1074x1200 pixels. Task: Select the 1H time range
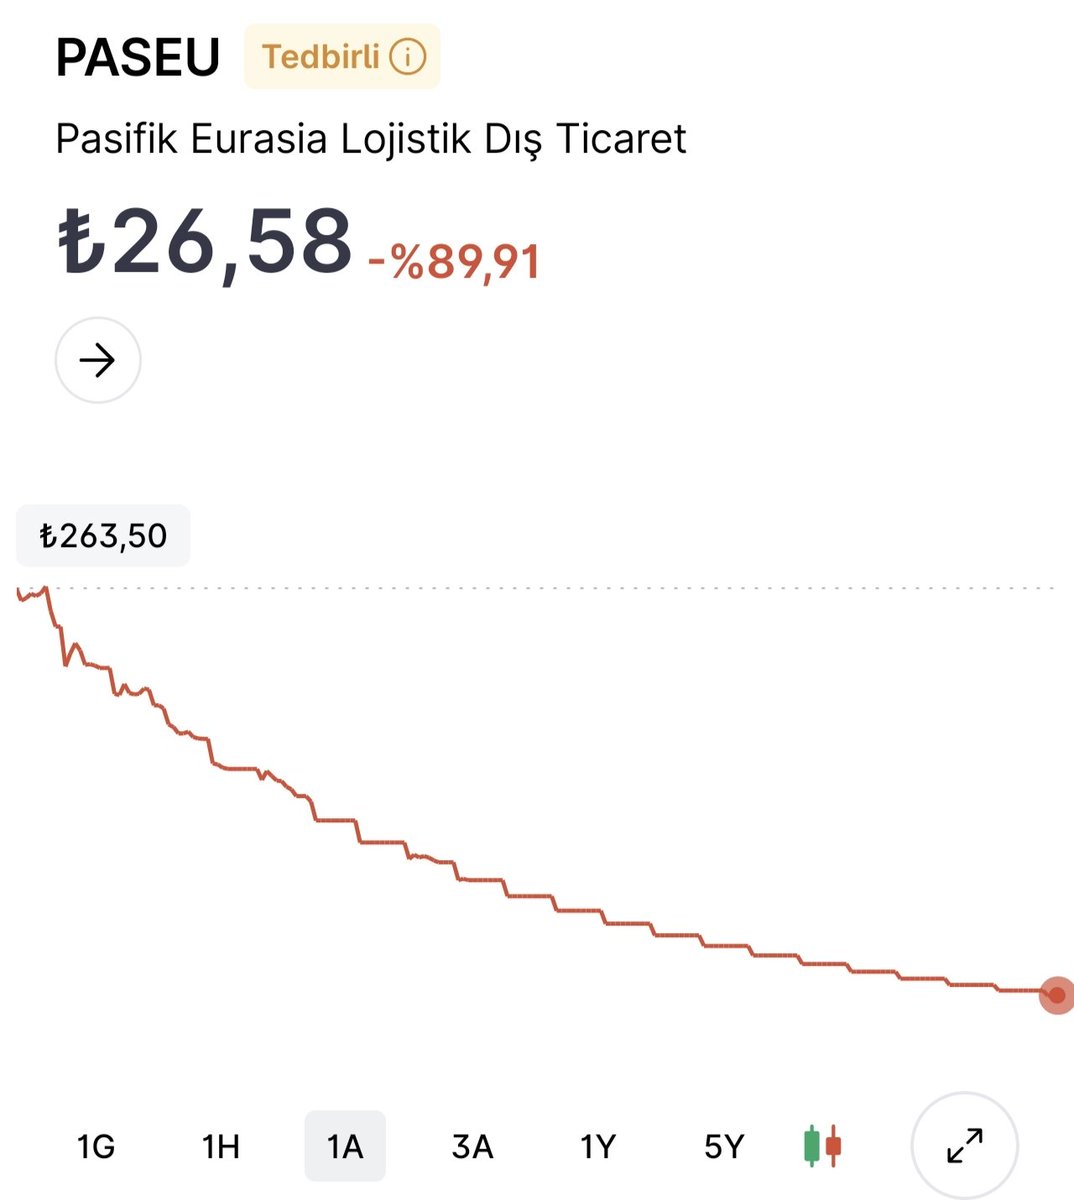pyautogui.click(x=221, y=1146)
